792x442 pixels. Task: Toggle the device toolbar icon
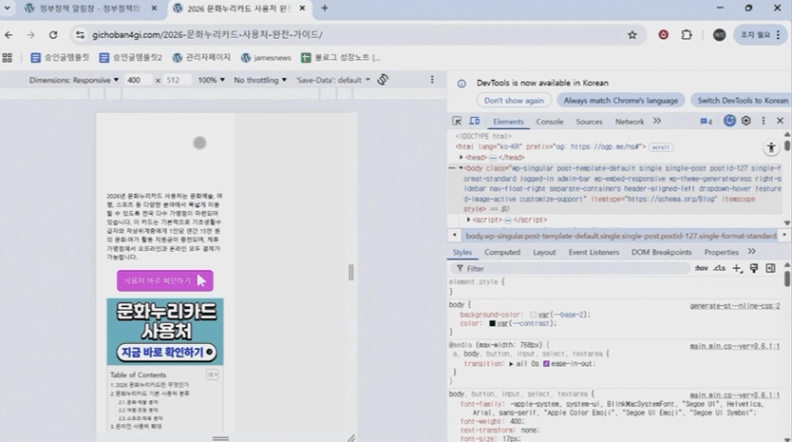tap(474, 121)
